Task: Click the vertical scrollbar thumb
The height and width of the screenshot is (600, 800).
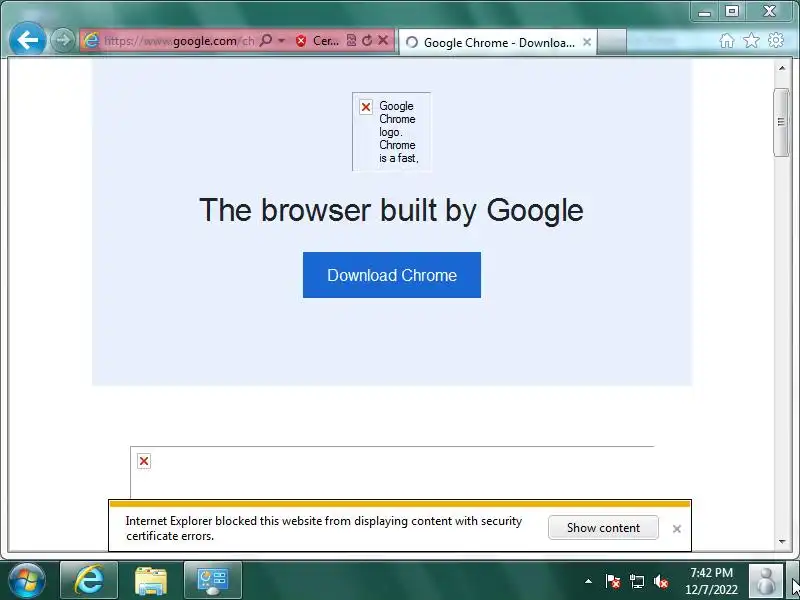Action: point(781,122)
